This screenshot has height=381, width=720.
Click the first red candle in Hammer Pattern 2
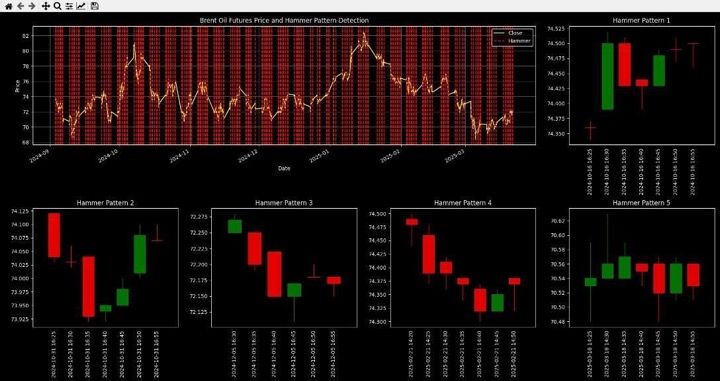click(54, 235)
